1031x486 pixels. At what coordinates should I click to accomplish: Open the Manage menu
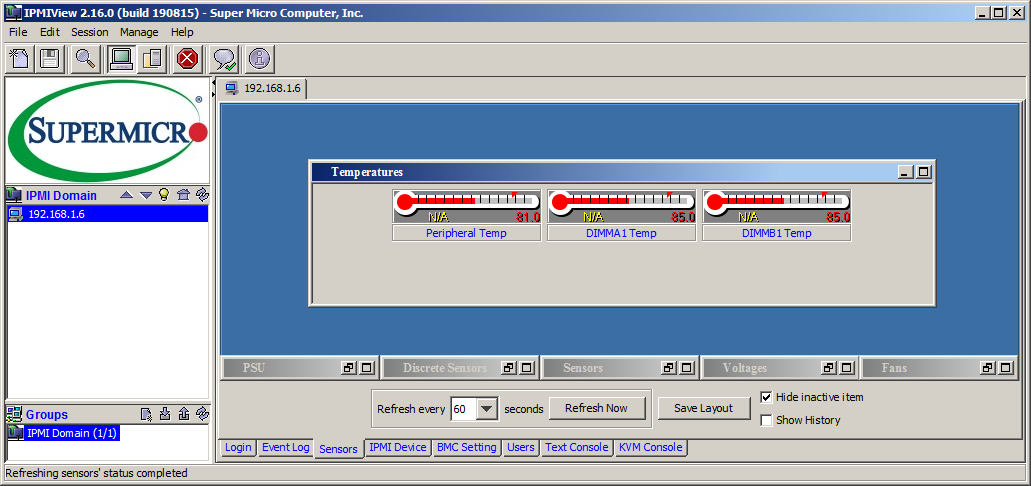[x=139, y=32]
